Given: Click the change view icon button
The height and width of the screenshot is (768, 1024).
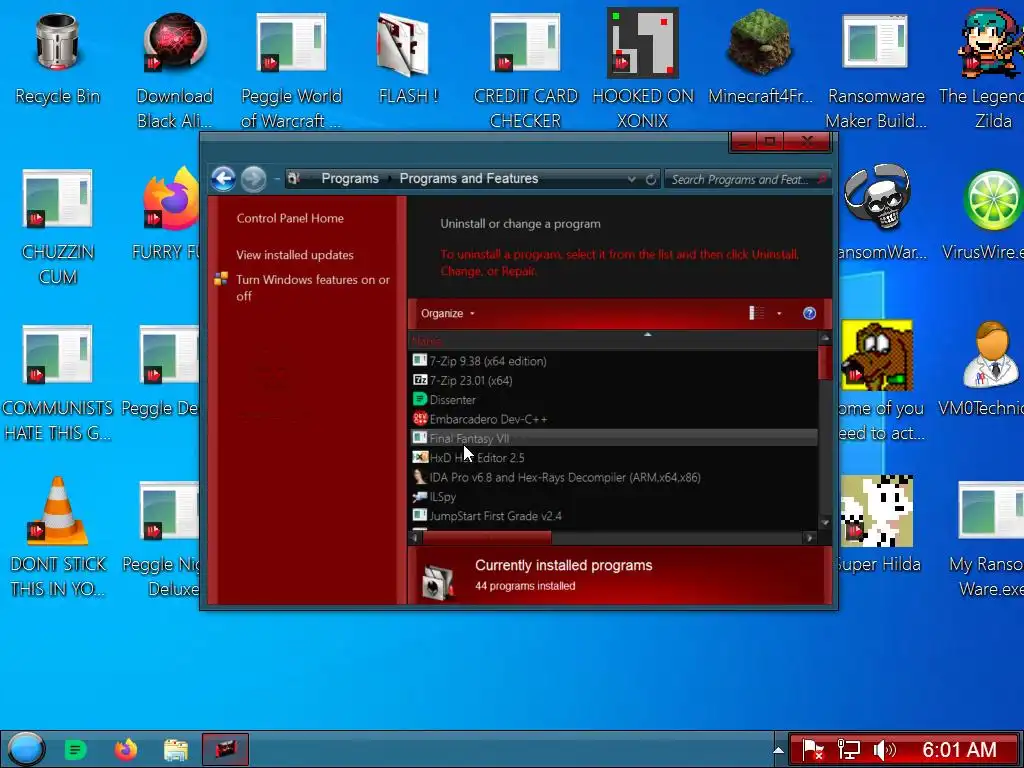Looking at the screenshot, I should point(756,313).
